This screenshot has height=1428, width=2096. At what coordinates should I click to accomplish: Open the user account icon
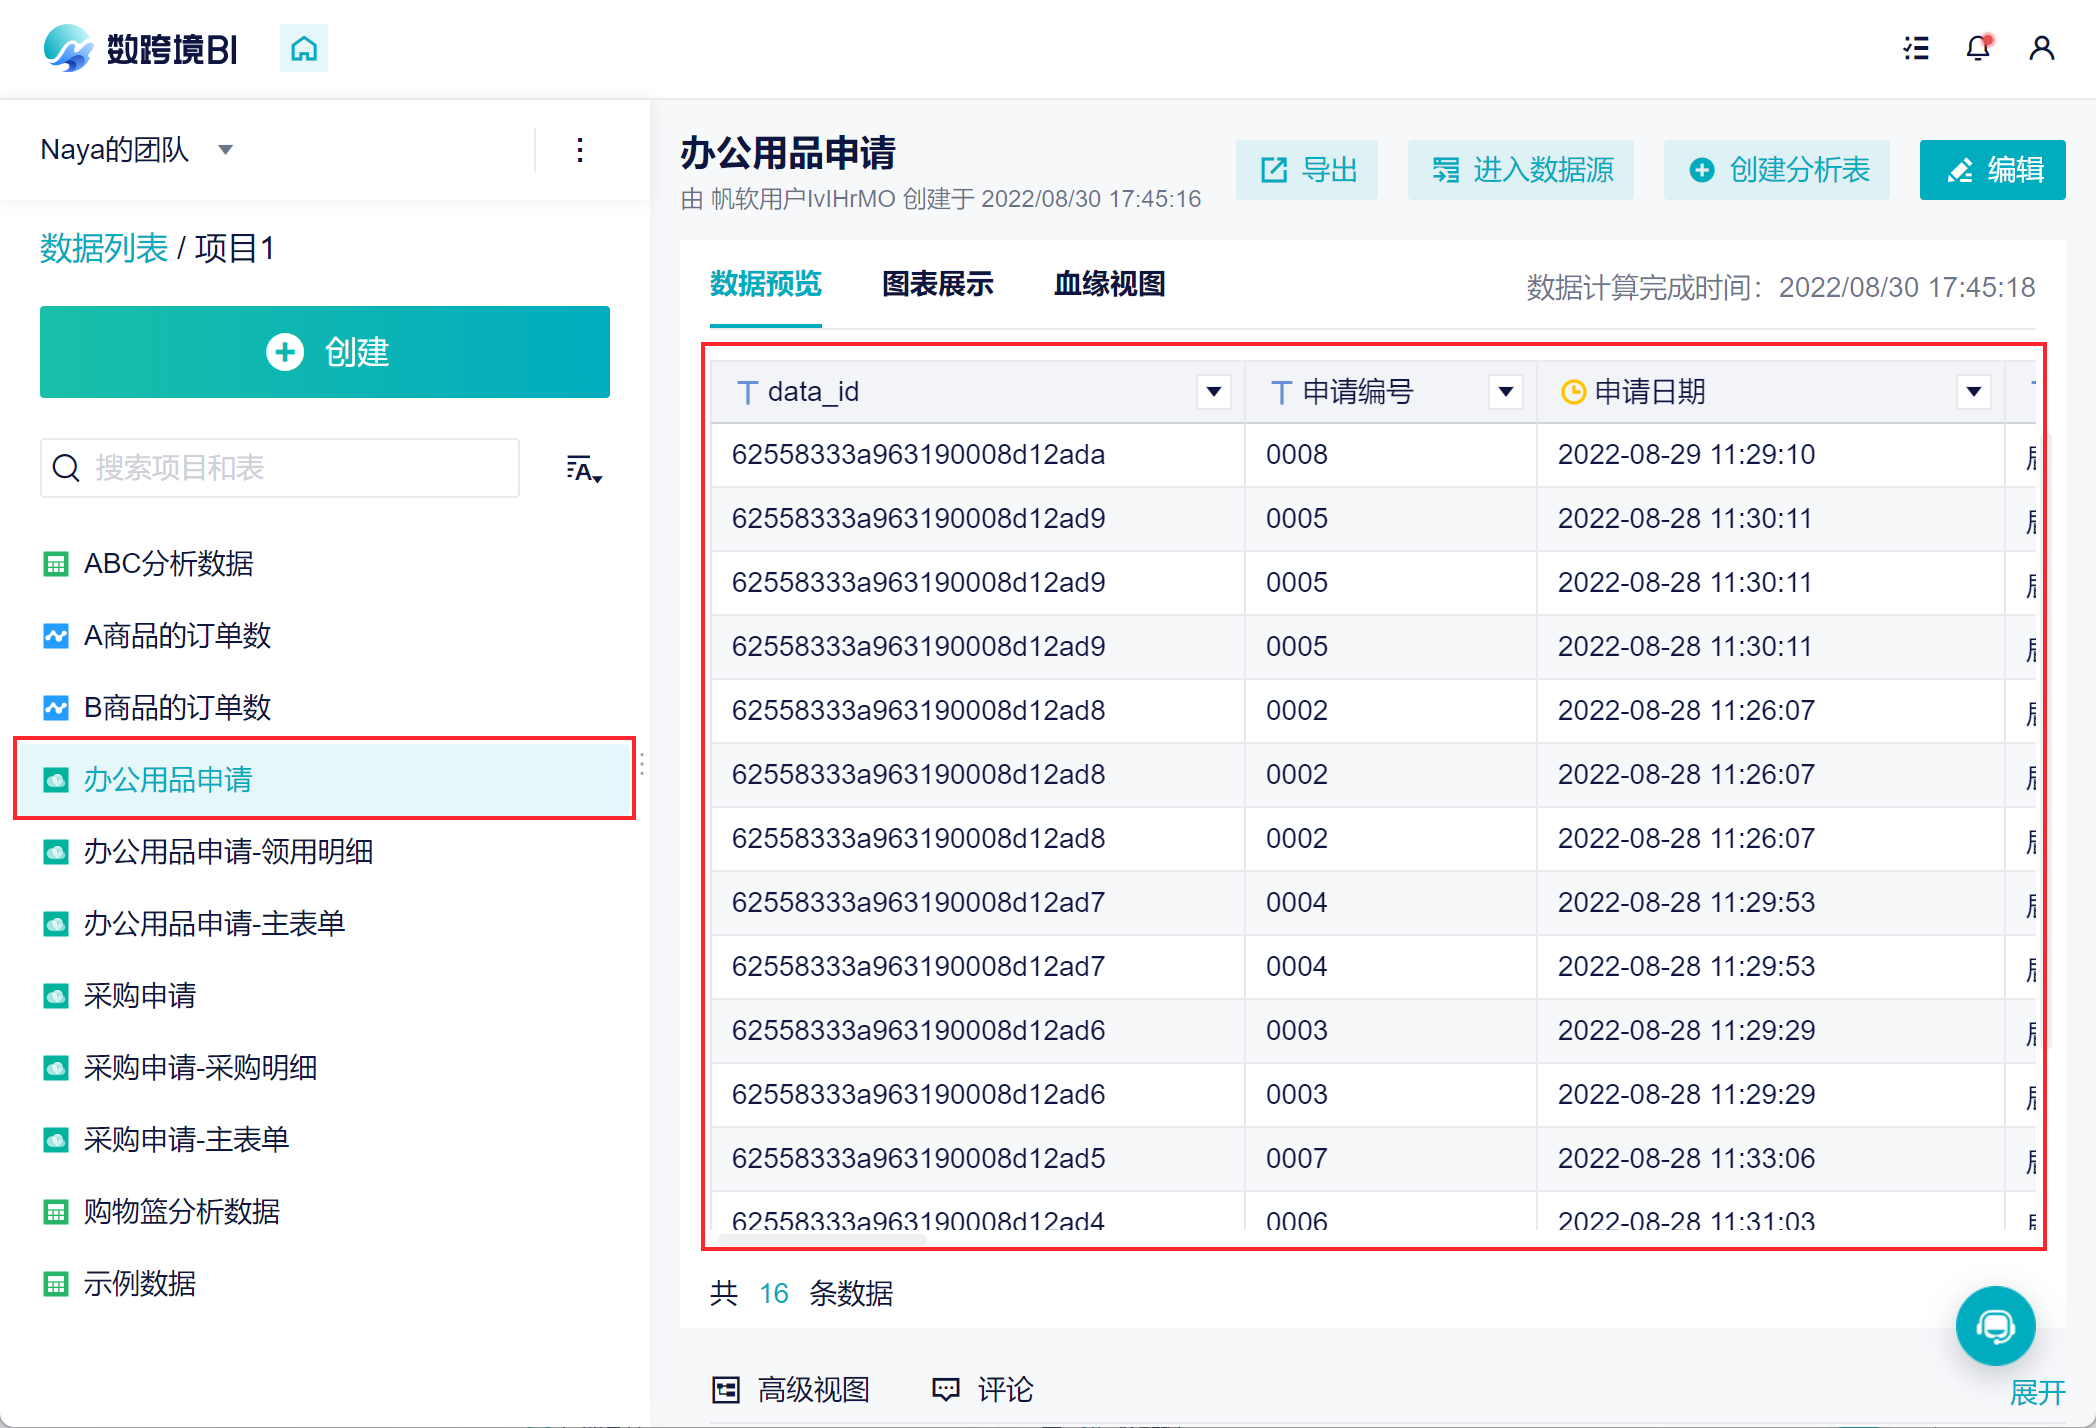point(2041,48)
